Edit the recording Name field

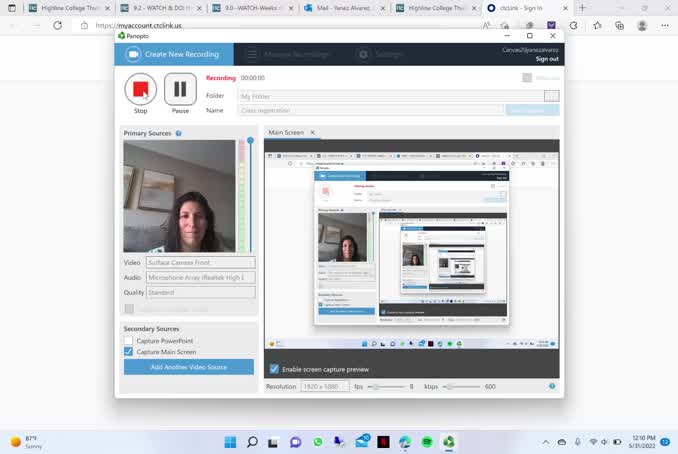coord(371,111)
